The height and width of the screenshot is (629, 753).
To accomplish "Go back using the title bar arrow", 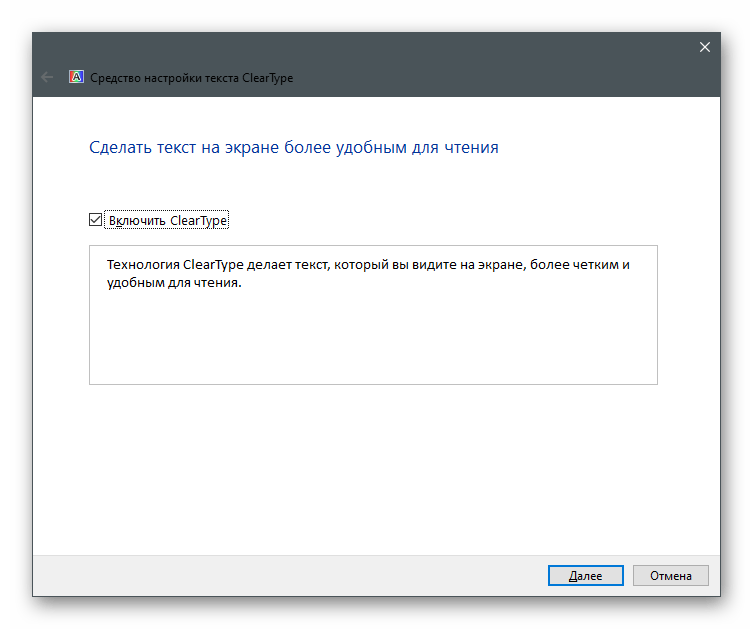I will click(x=47, y=77).
